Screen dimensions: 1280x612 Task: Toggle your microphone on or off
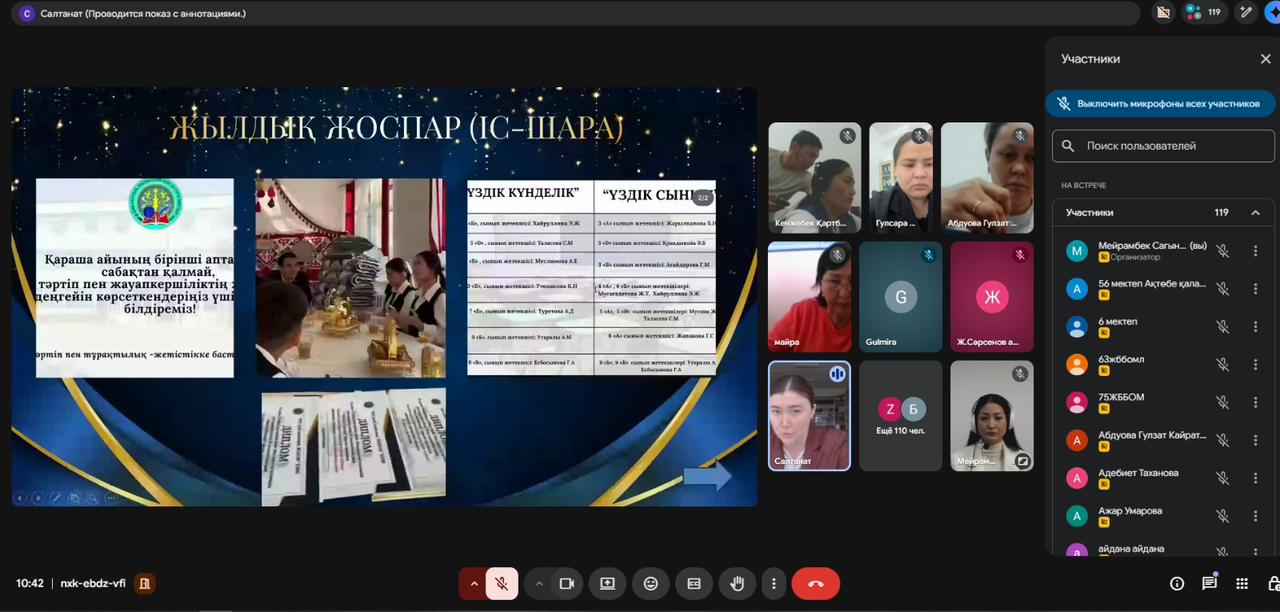pos(502,583)
